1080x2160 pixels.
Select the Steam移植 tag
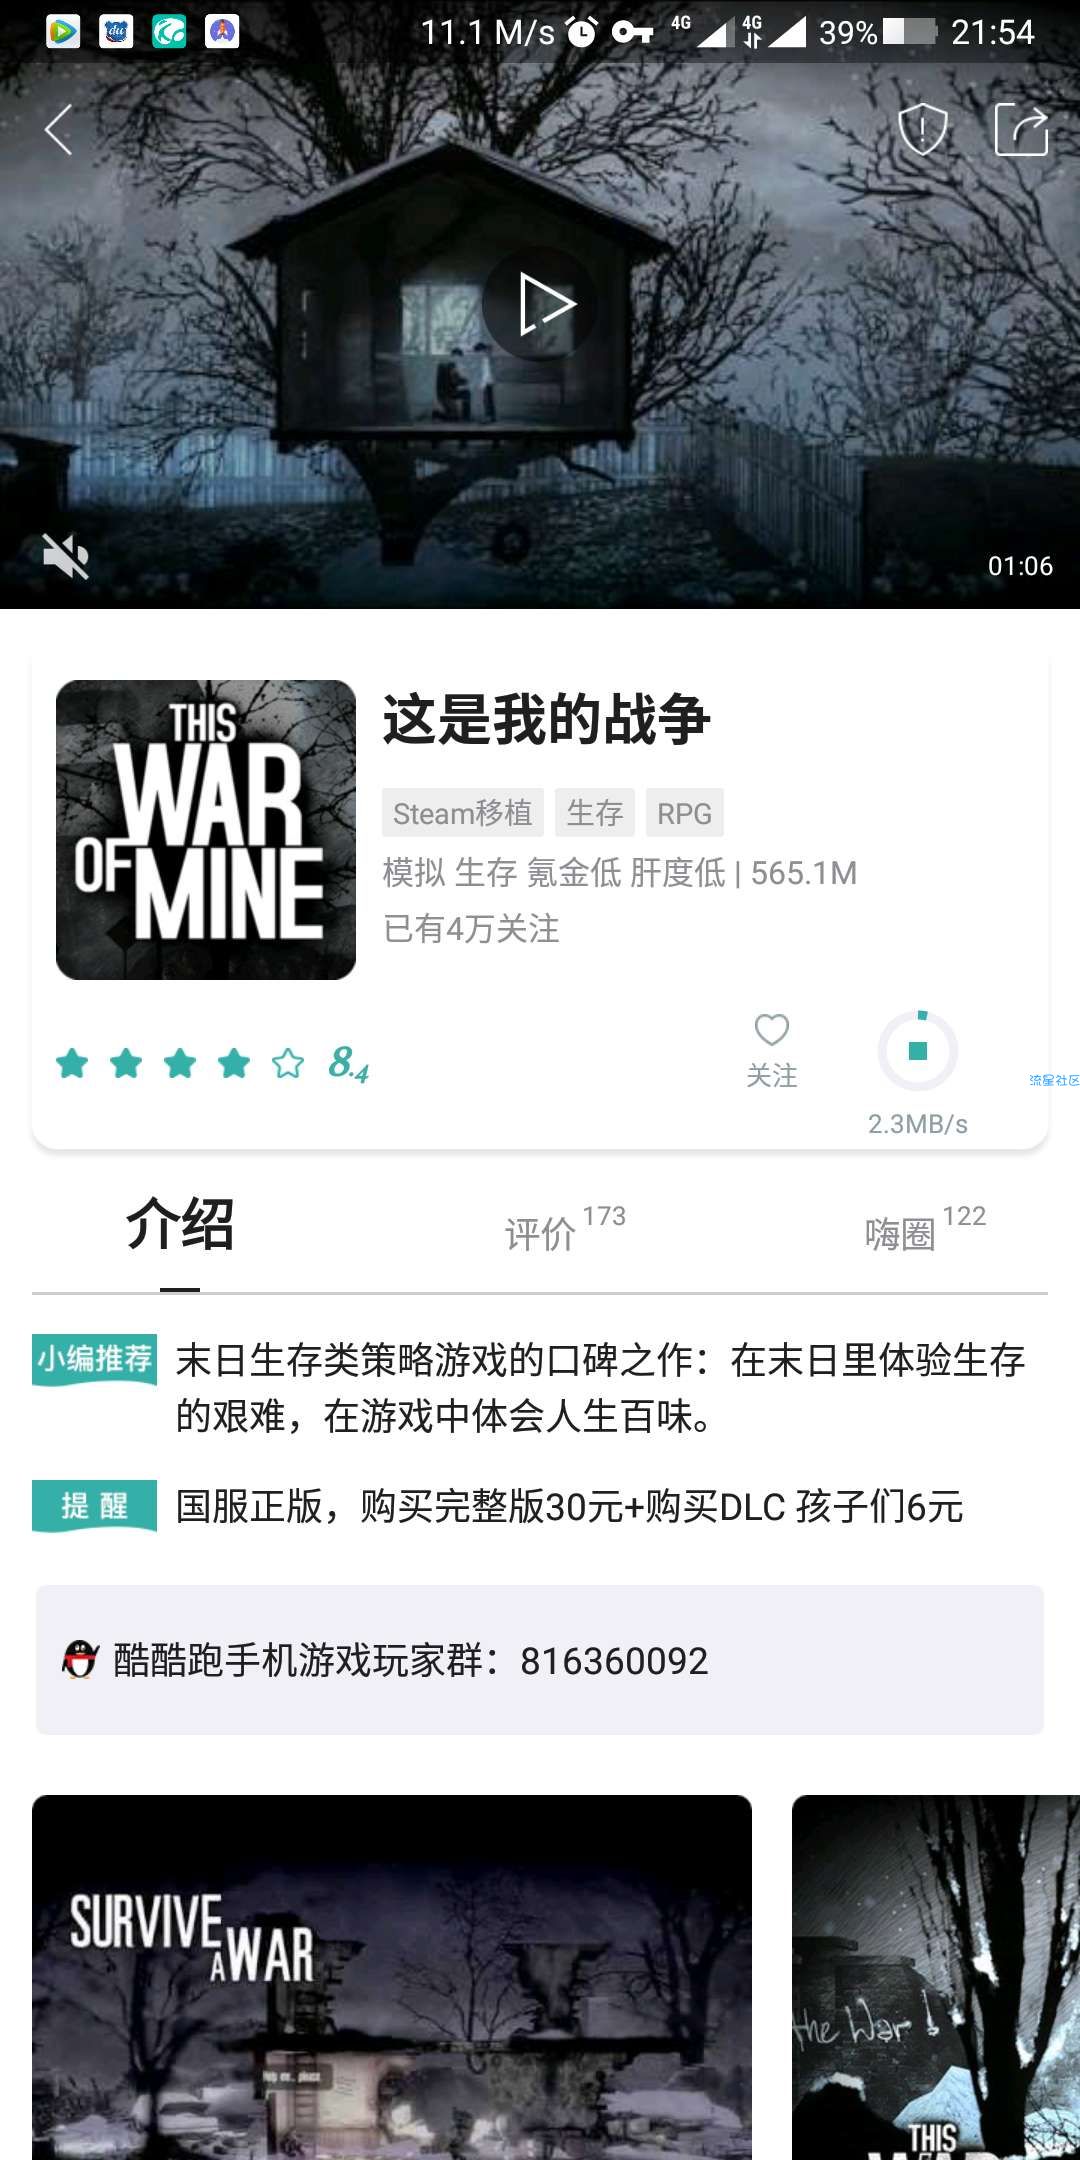(x=463, y=813)
